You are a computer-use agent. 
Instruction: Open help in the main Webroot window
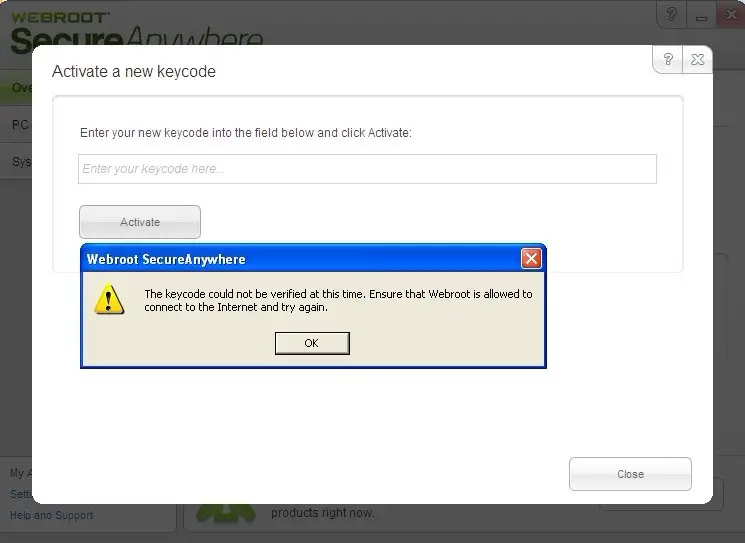[671, 14]
